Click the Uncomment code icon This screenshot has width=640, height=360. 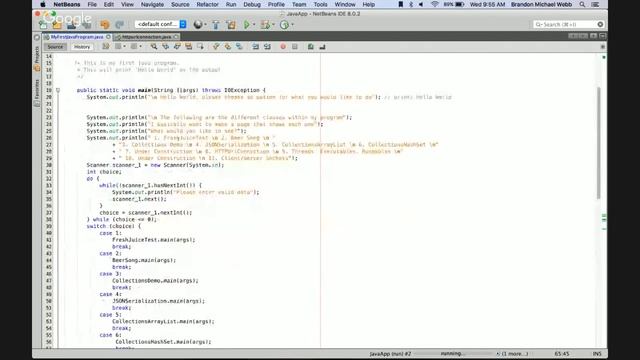pos(322,47)
